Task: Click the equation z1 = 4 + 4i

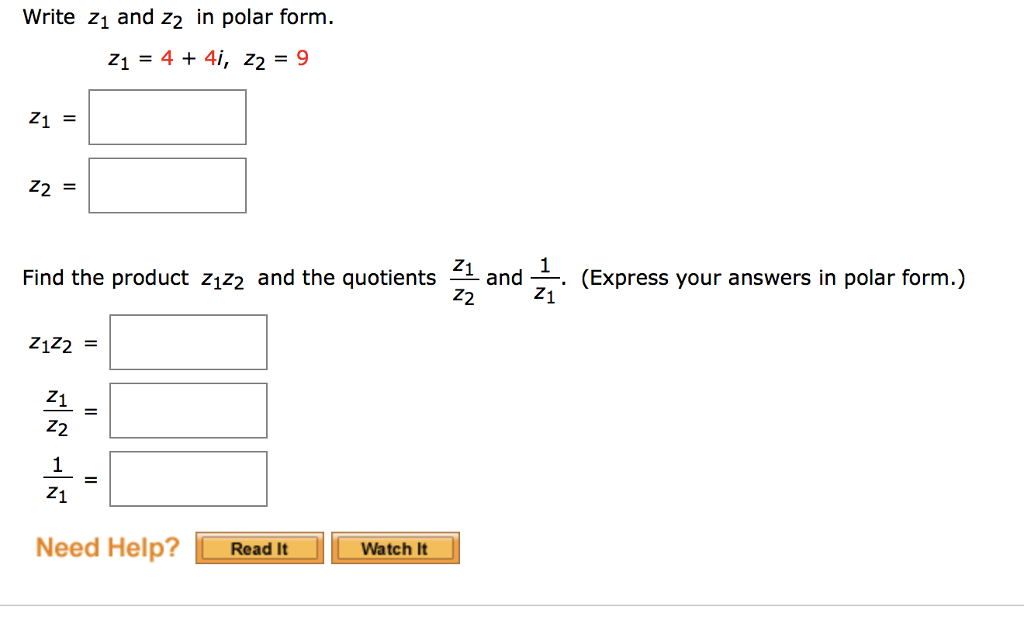Action: click(170, 58)
